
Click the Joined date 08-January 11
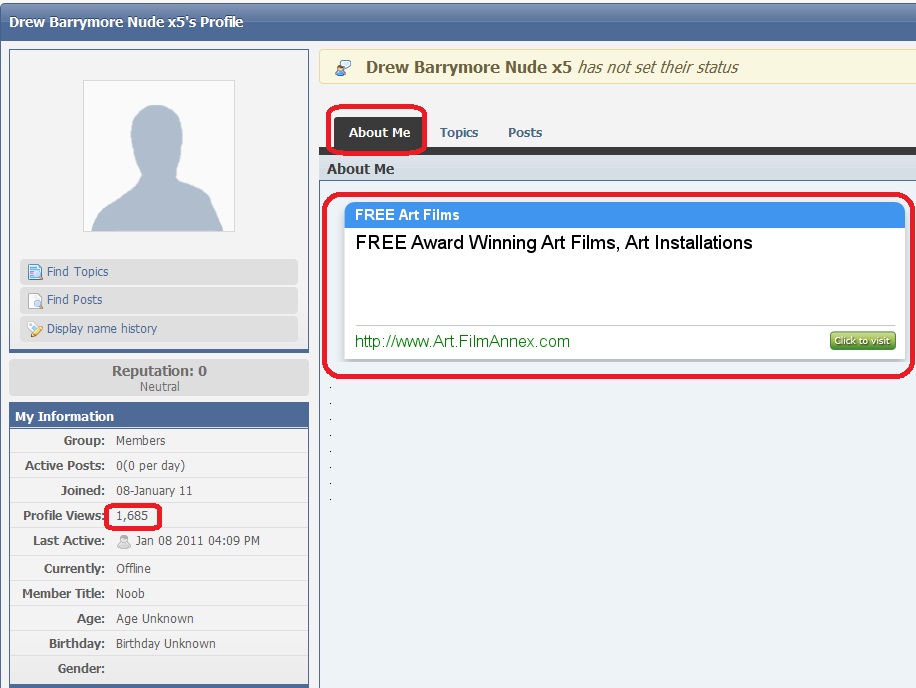point(154,491)
